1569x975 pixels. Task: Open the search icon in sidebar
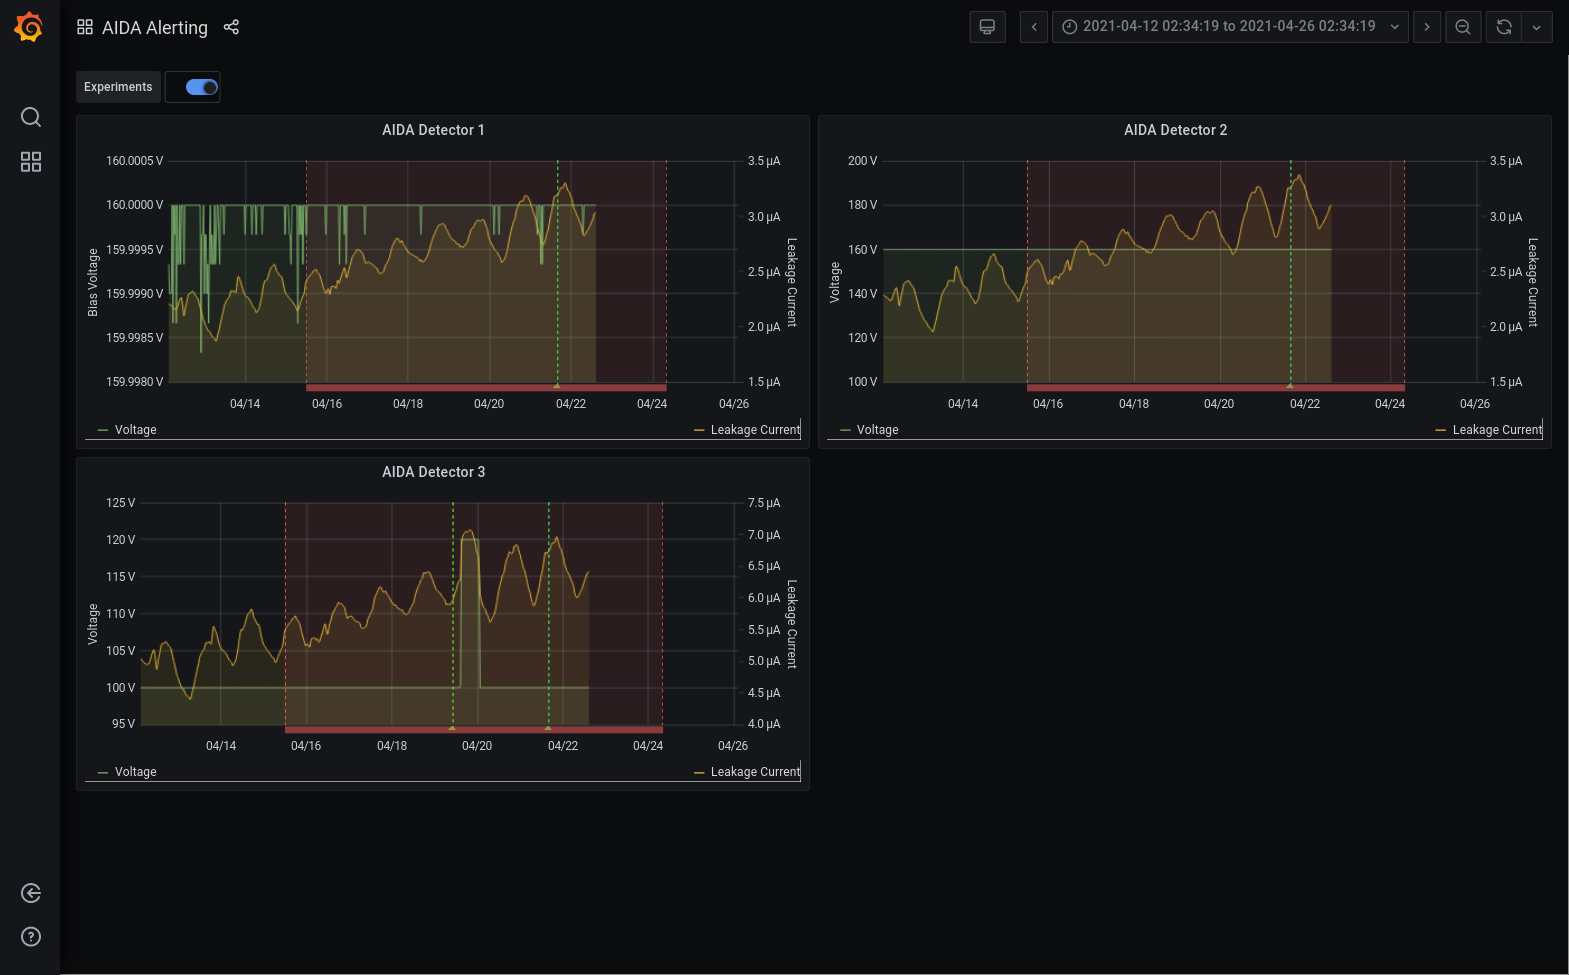click(31, 117)
